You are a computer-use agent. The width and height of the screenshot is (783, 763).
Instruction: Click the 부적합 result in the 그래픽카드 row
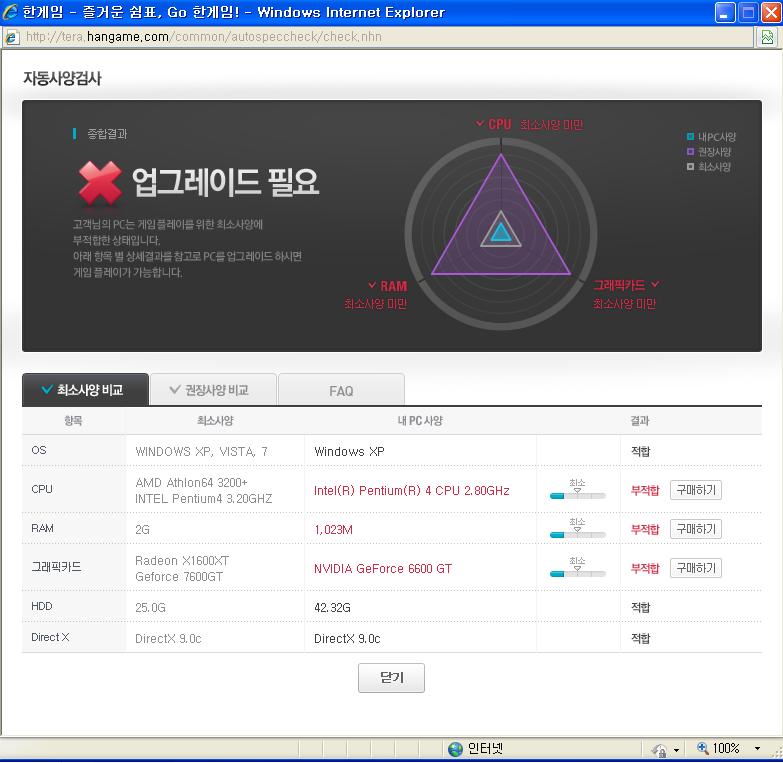645,568
